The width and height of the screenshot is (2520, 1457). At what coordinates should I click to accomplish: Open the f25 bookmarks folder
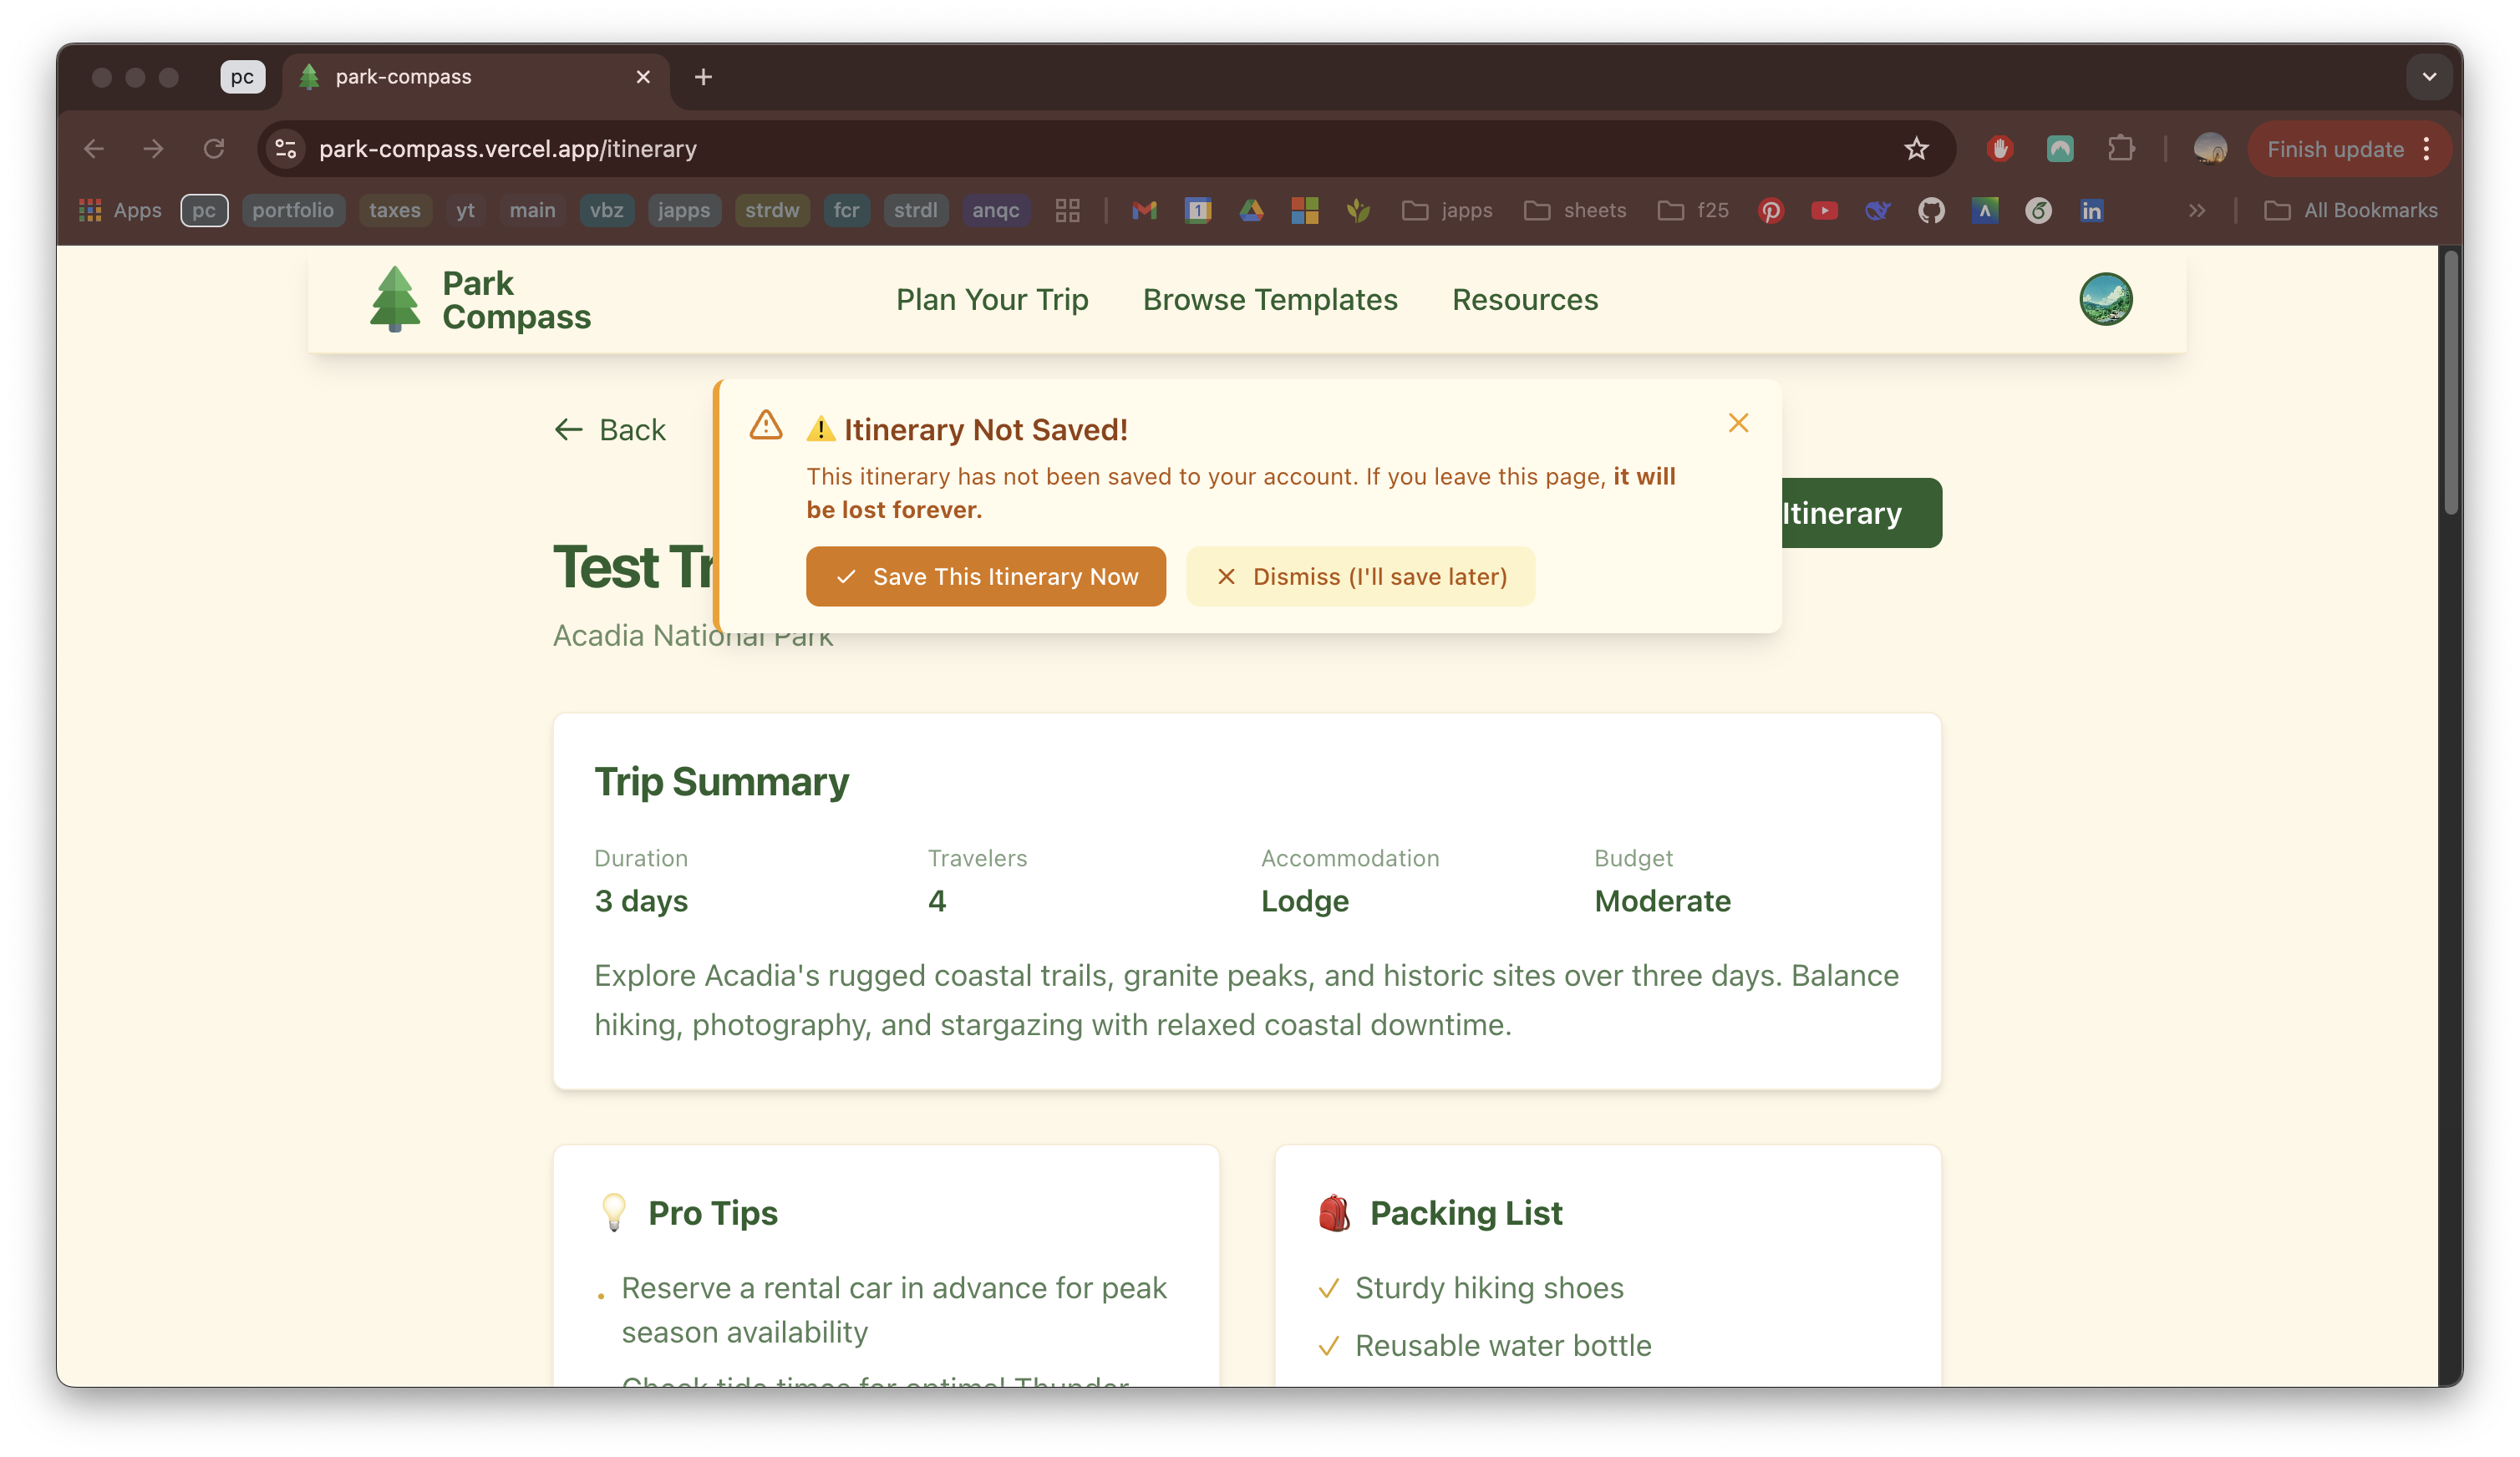[x=1692, y=210]
